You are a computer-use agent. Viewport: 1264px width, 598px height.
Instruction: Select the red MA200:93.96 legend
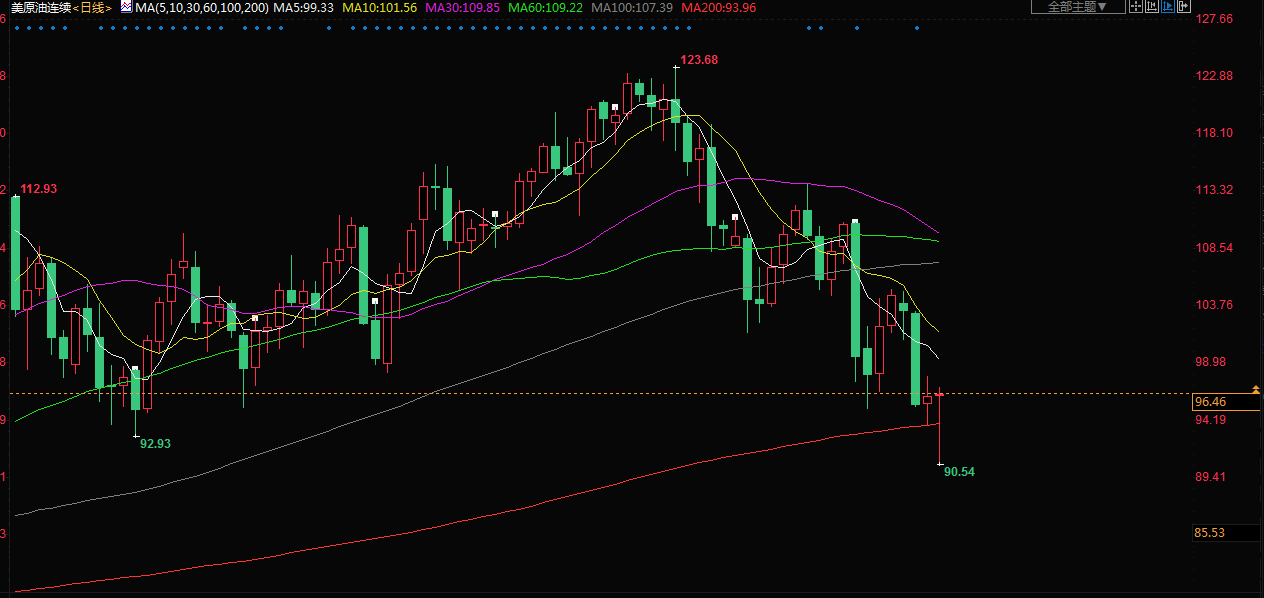coord(718,7)
